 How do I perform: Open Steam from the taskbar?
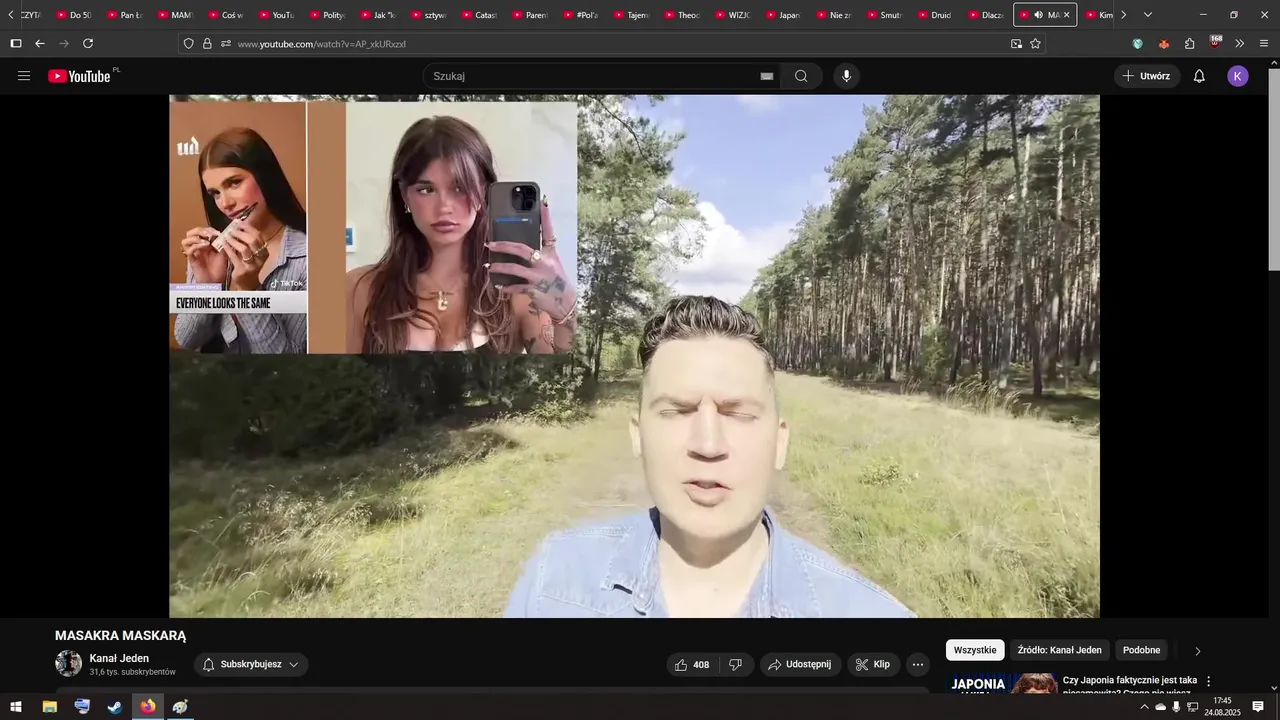(115, 707)
